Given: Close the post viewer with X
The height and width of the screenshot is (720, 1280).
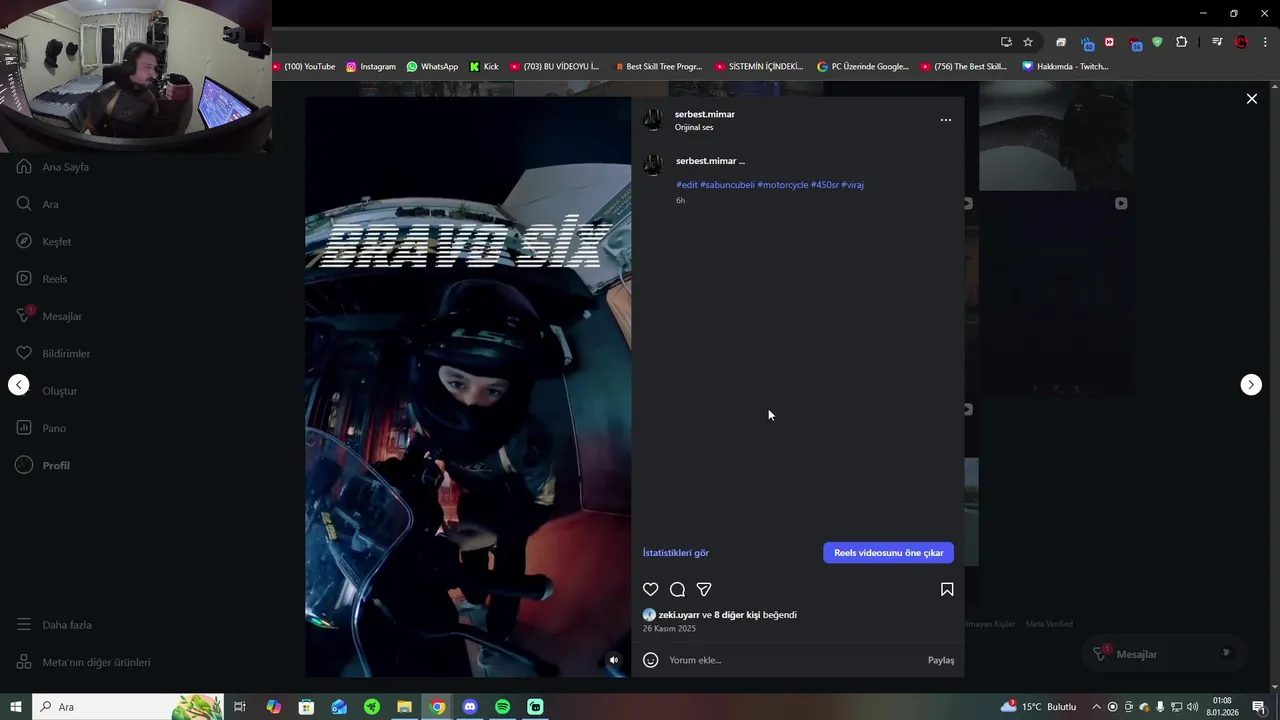Looking at the screenshot, I should point(1251,99).
